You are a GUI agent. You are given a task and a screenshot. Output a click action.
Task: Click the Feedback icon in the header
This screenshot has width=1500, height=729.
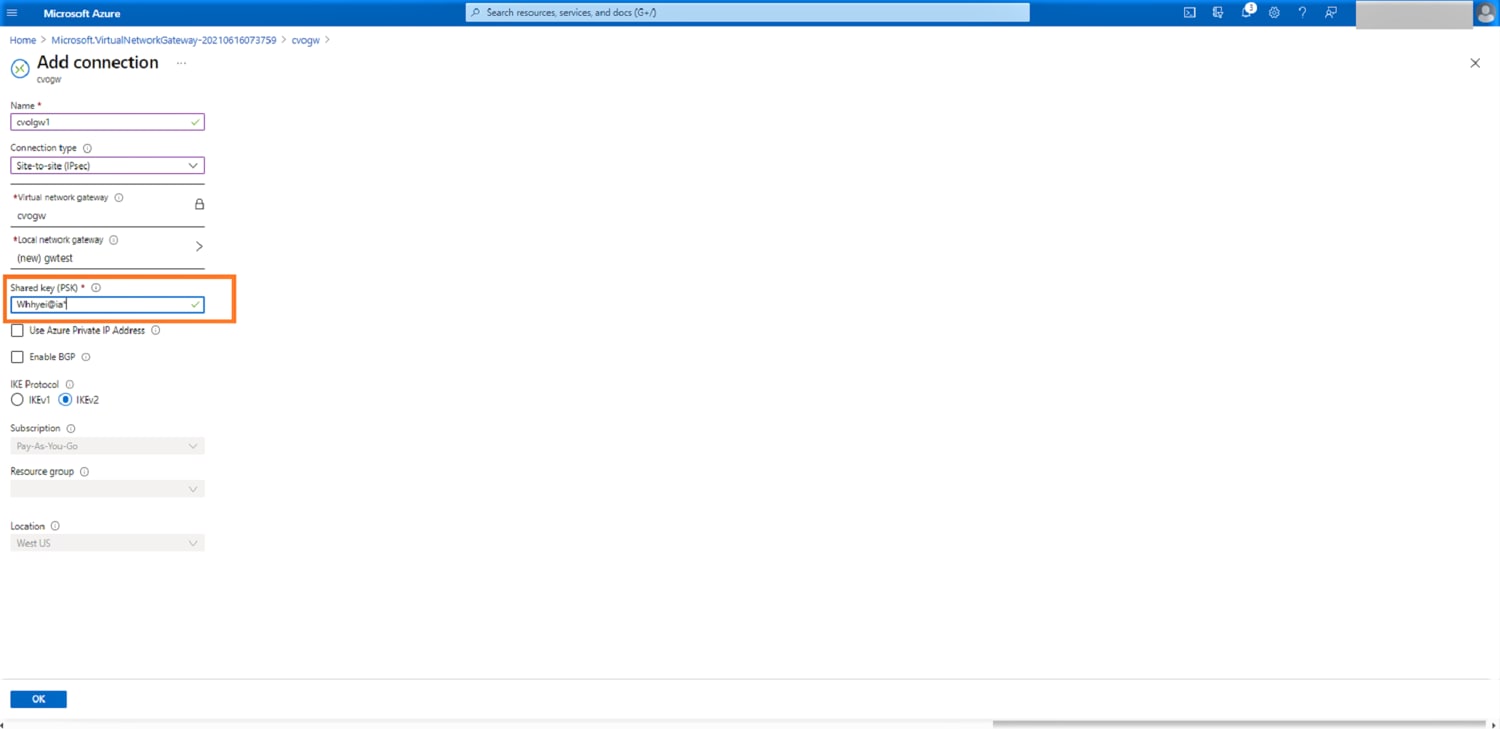pos(1330,13)
